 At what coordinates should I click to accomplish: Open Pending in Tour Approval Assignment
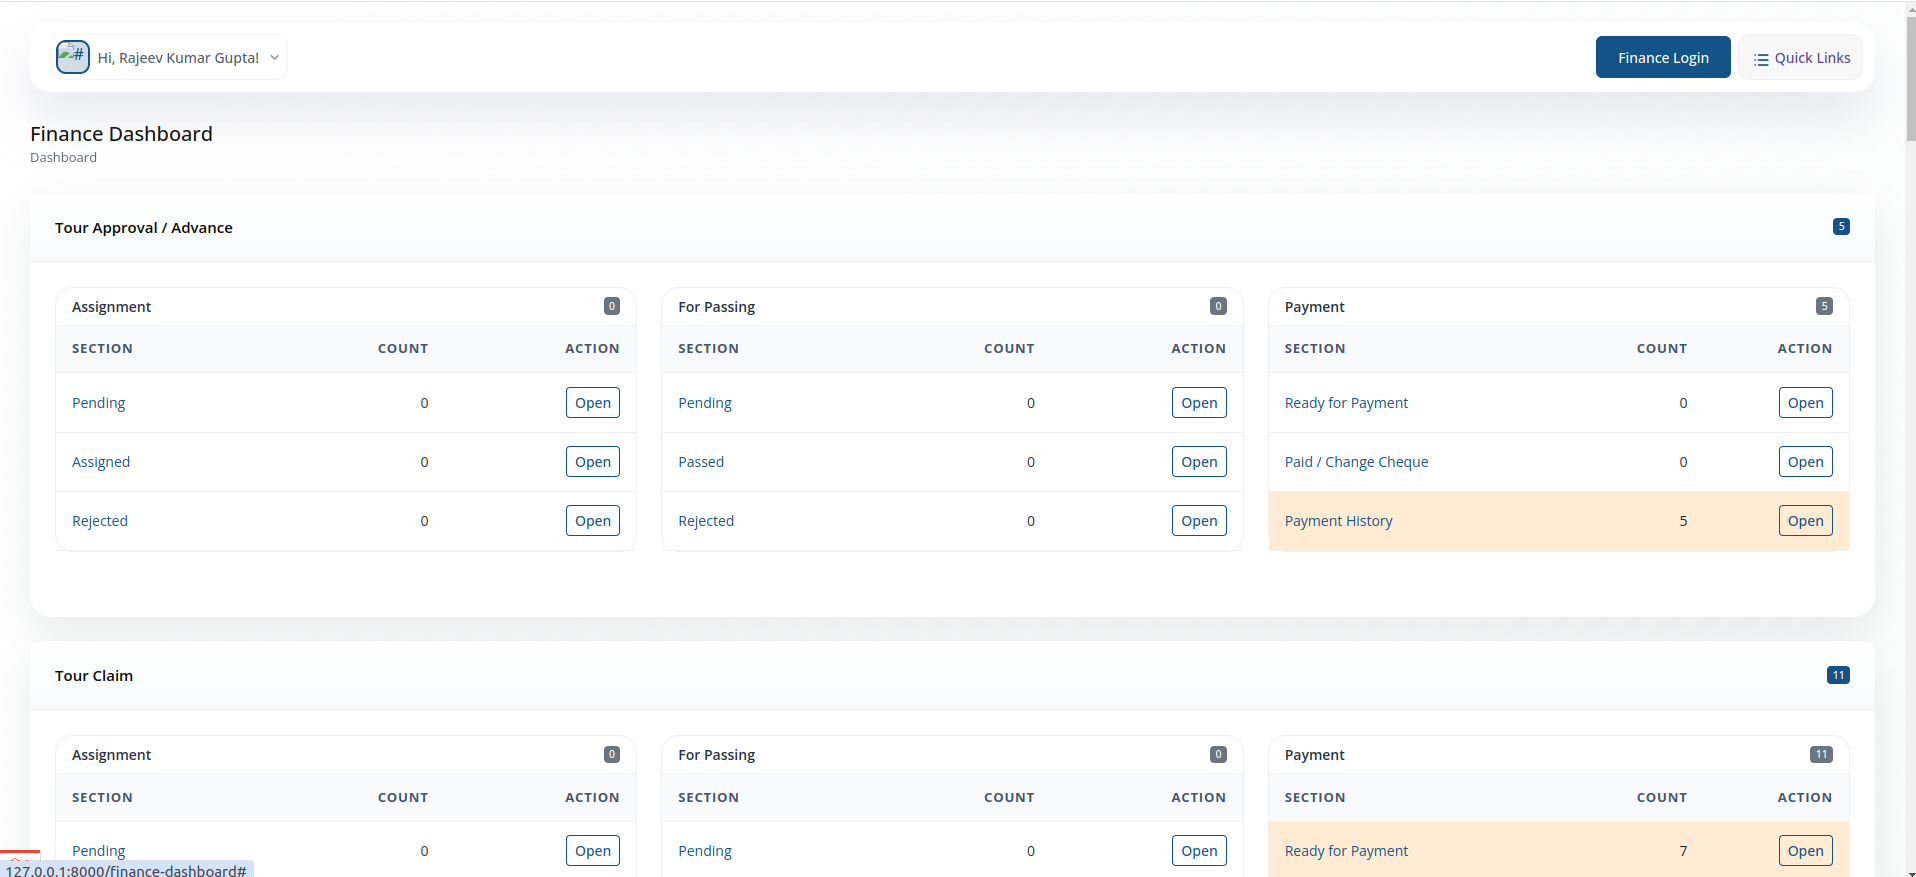click(x=593, y=402)
